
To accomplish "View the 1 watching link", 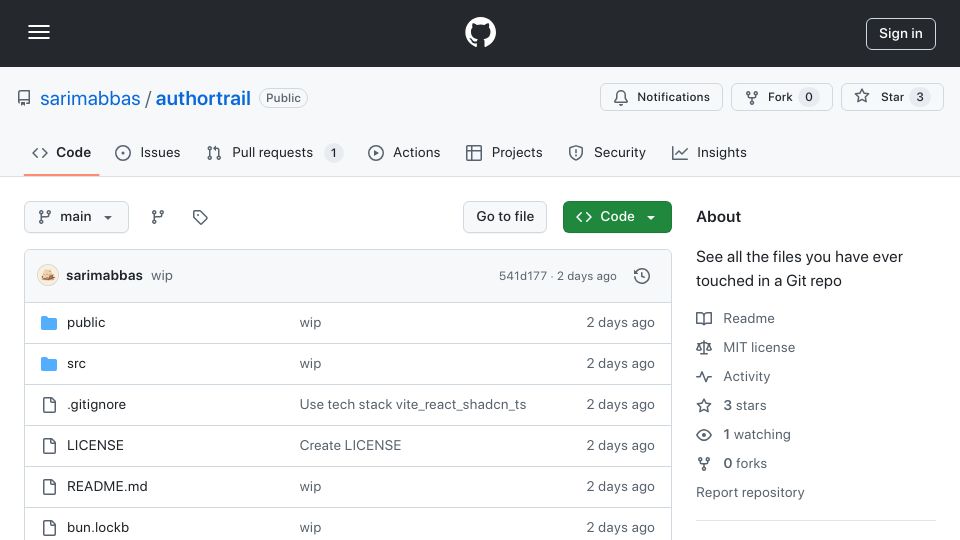I will (757, 435).
